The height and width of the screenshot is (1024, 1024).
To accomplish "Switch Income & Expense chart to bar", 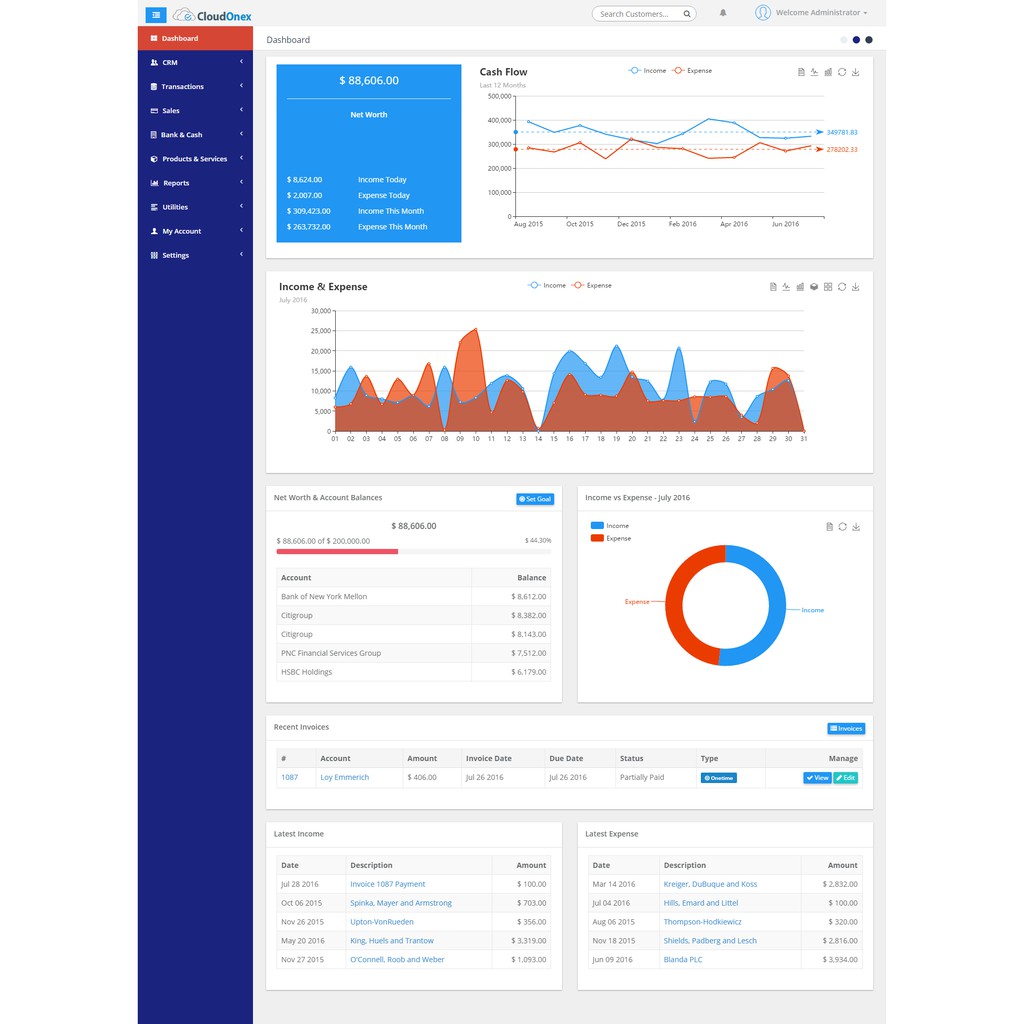I will click(x=800, y=287).
